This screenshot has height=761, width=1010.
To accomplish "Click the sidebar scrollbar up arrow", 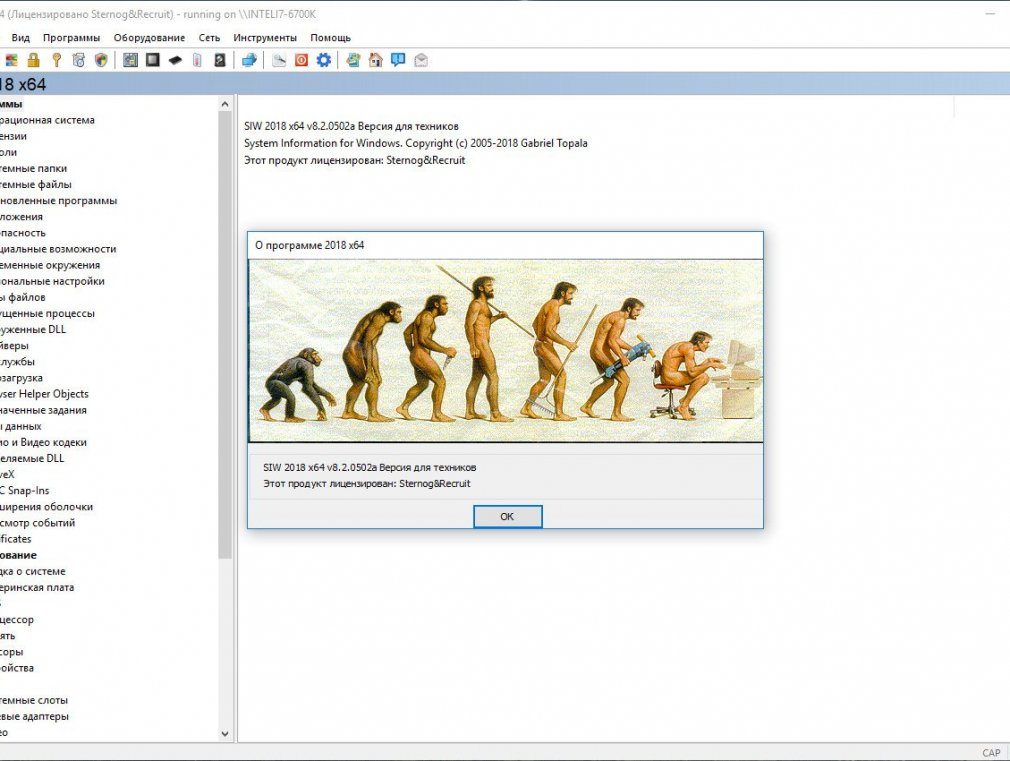I will [x=225, y=104].
